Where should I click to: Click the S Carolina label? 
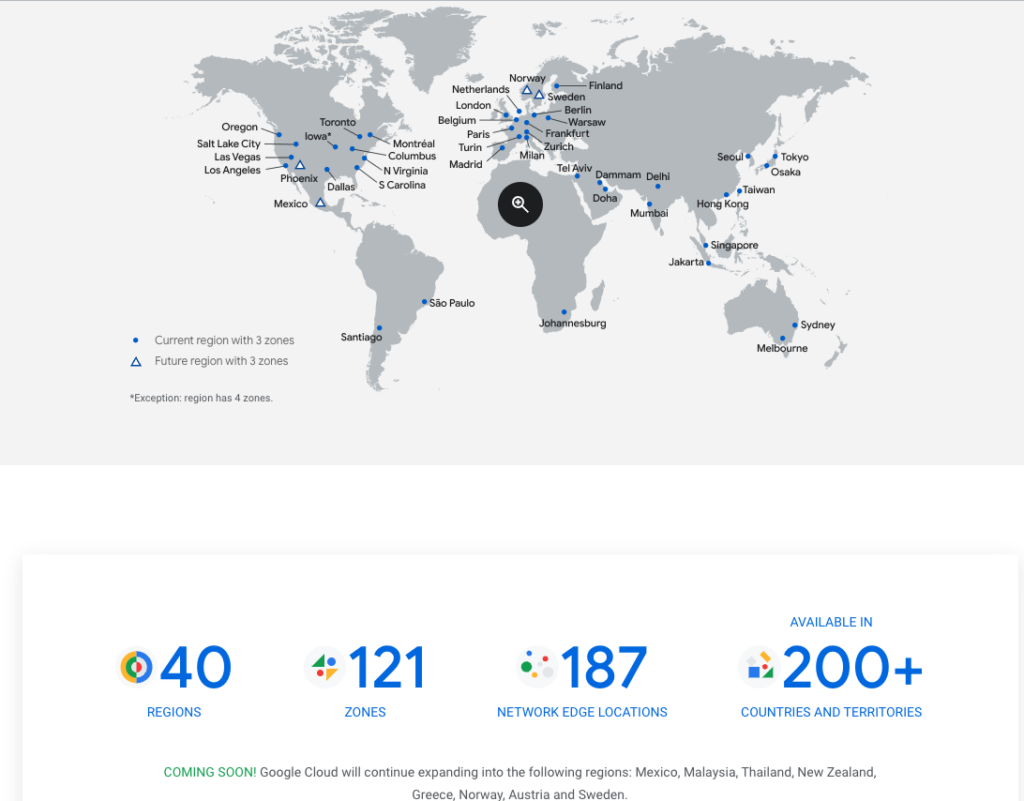coord(402,185)
